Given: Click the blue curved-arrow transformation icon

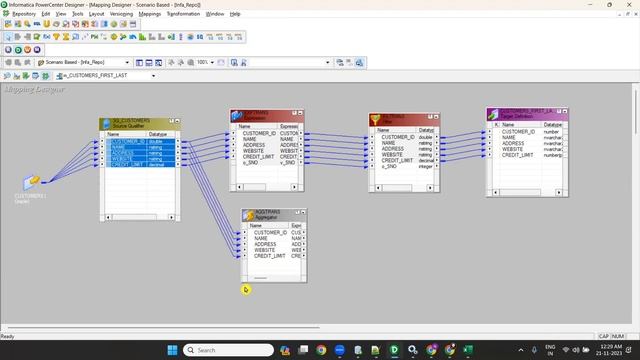Looking at the screenshot, I should point(133,37).
